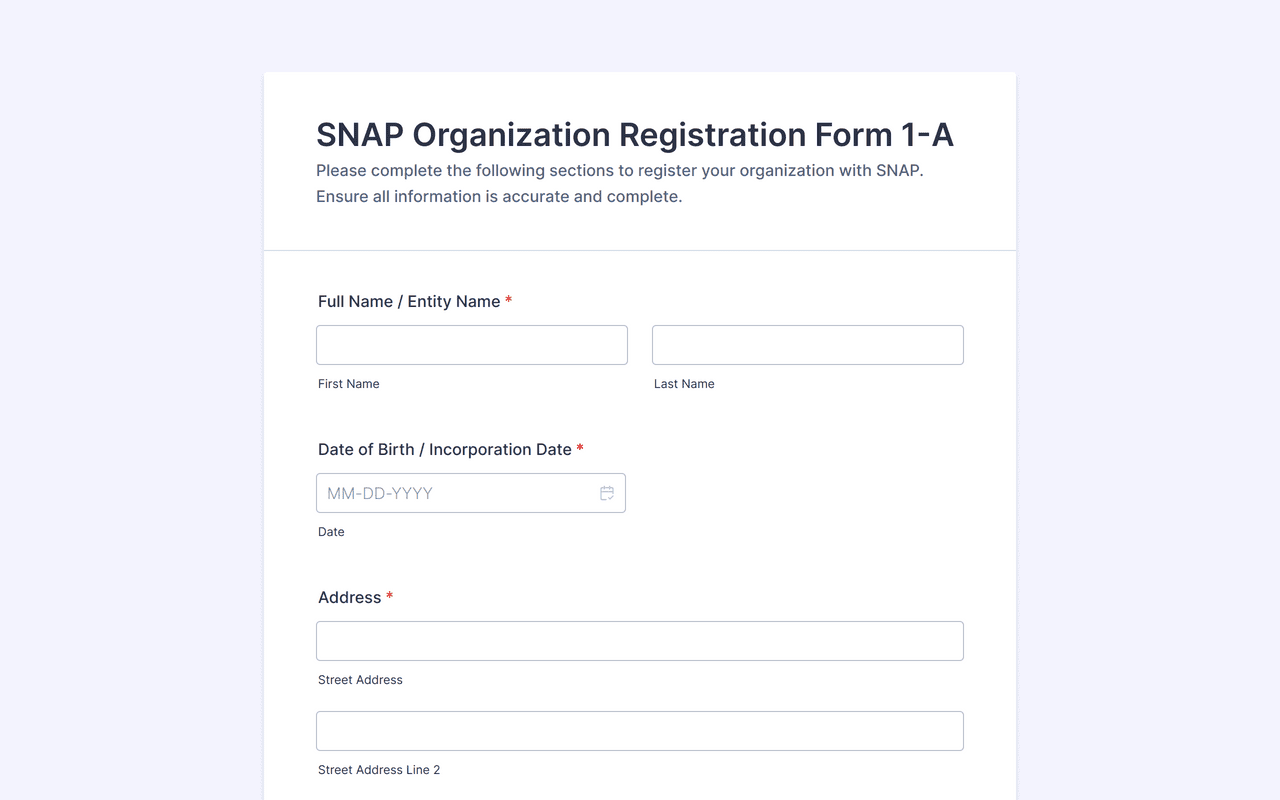Screen dimensions: 1280x800
Task: Click the SNAP Organization Registration Form 1-A heading
Action: [x=635, y=135]
